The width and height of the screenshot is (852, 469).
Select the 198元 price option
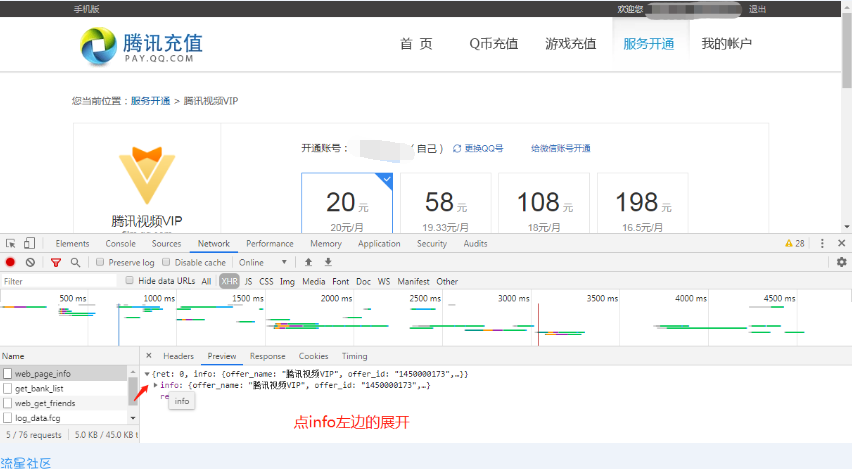tap(643, 204)
